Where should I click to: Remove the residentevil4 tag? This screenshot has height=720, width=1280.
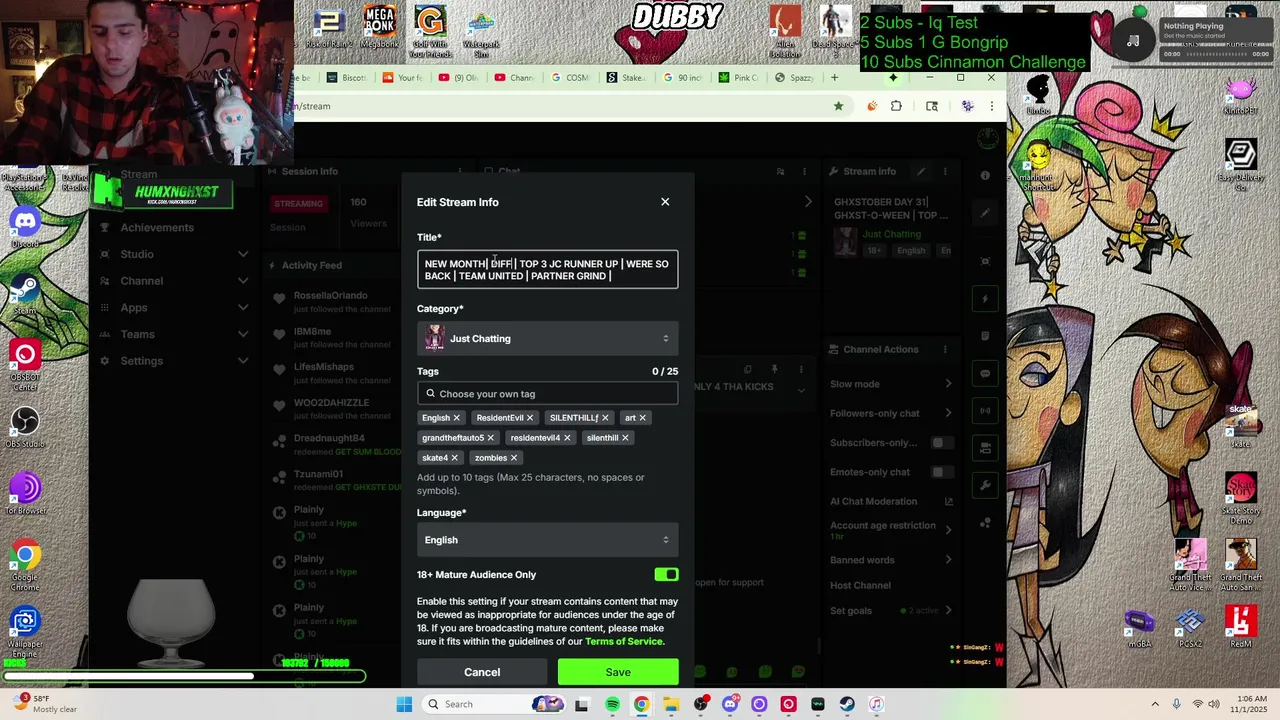click(567, 438)
